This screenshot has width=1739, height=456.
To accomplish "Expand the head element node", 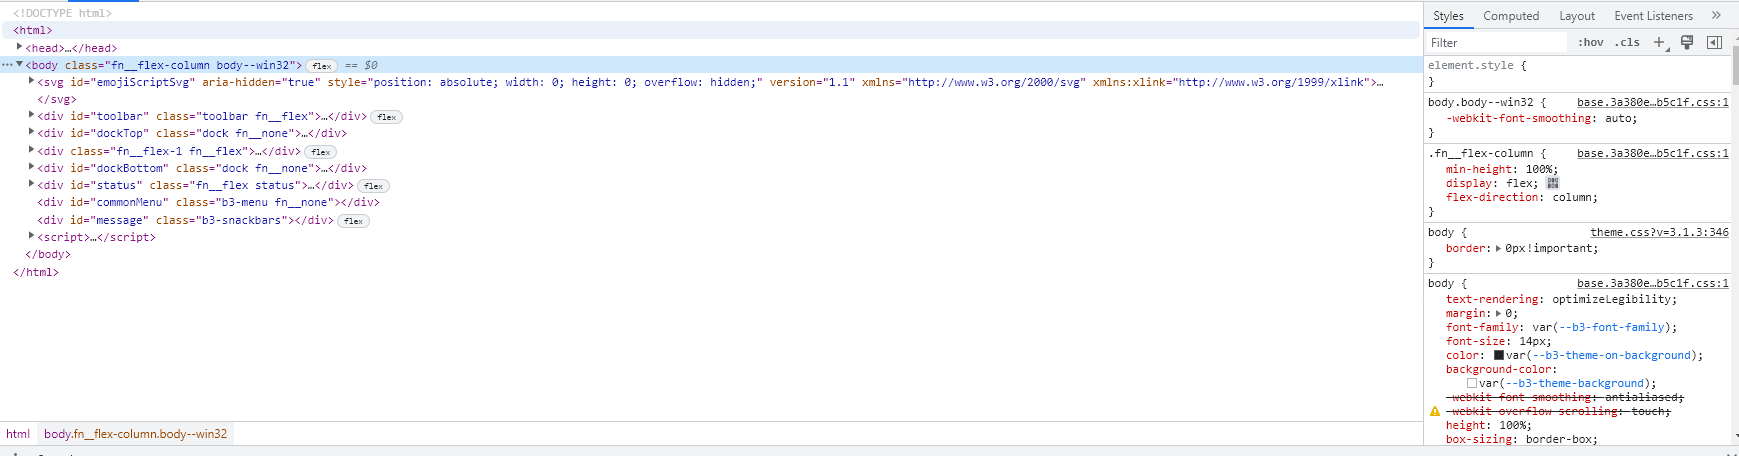I will pyautogui.click(x=20, y=47).
